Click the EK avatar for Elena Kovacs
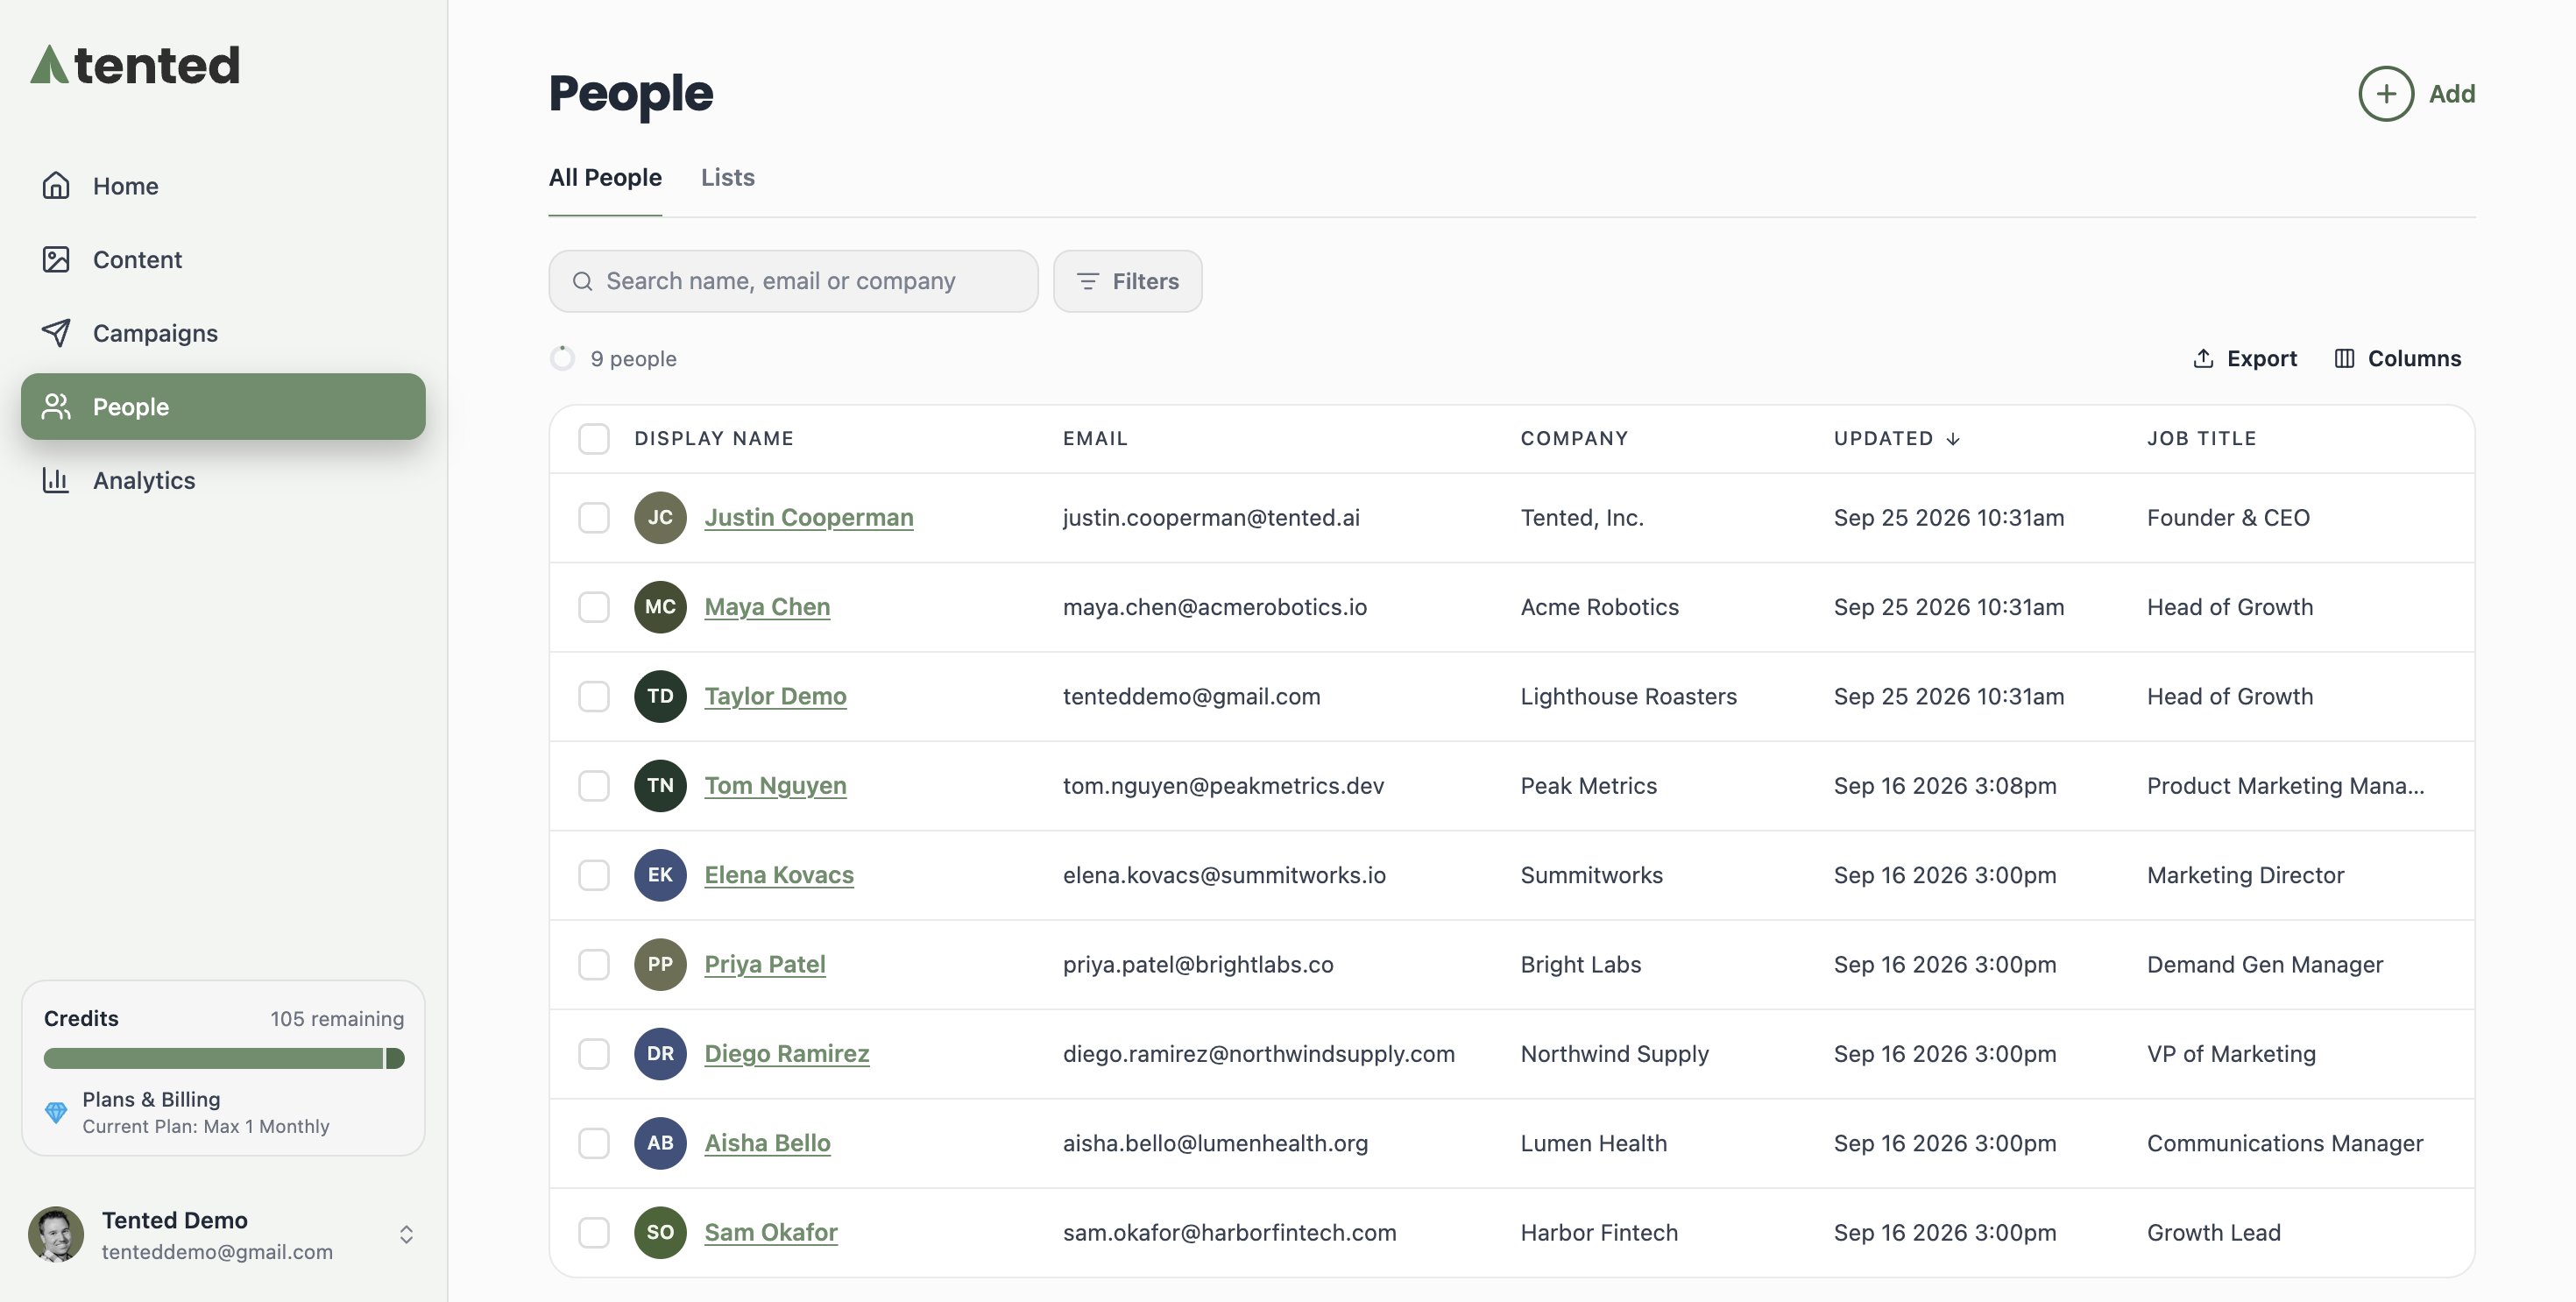The image size is (2576, 1302). [660, 875]
